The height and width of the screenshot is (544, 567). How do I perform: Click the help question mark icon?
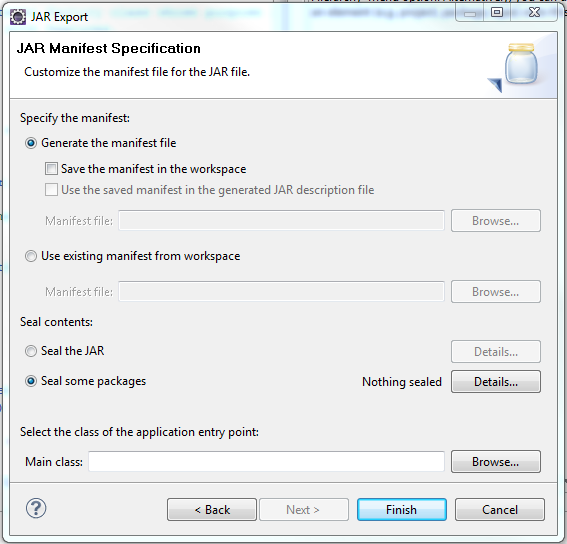point(36,508)
